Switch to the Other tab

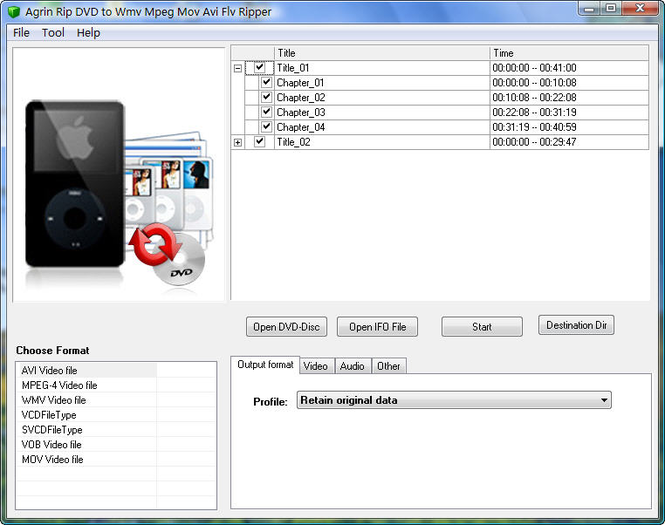click(x=388, y=366)
